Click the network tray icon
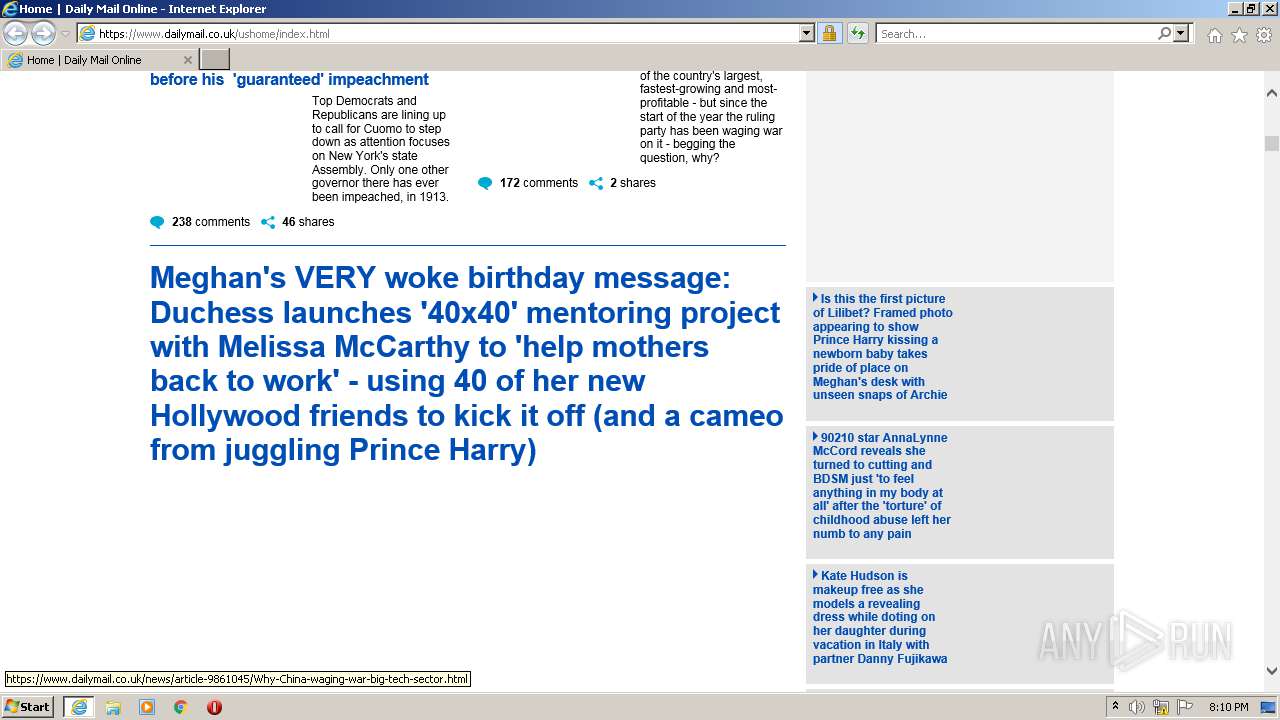The height and width of the screenshot is (720, 1280). point(1161,707)
